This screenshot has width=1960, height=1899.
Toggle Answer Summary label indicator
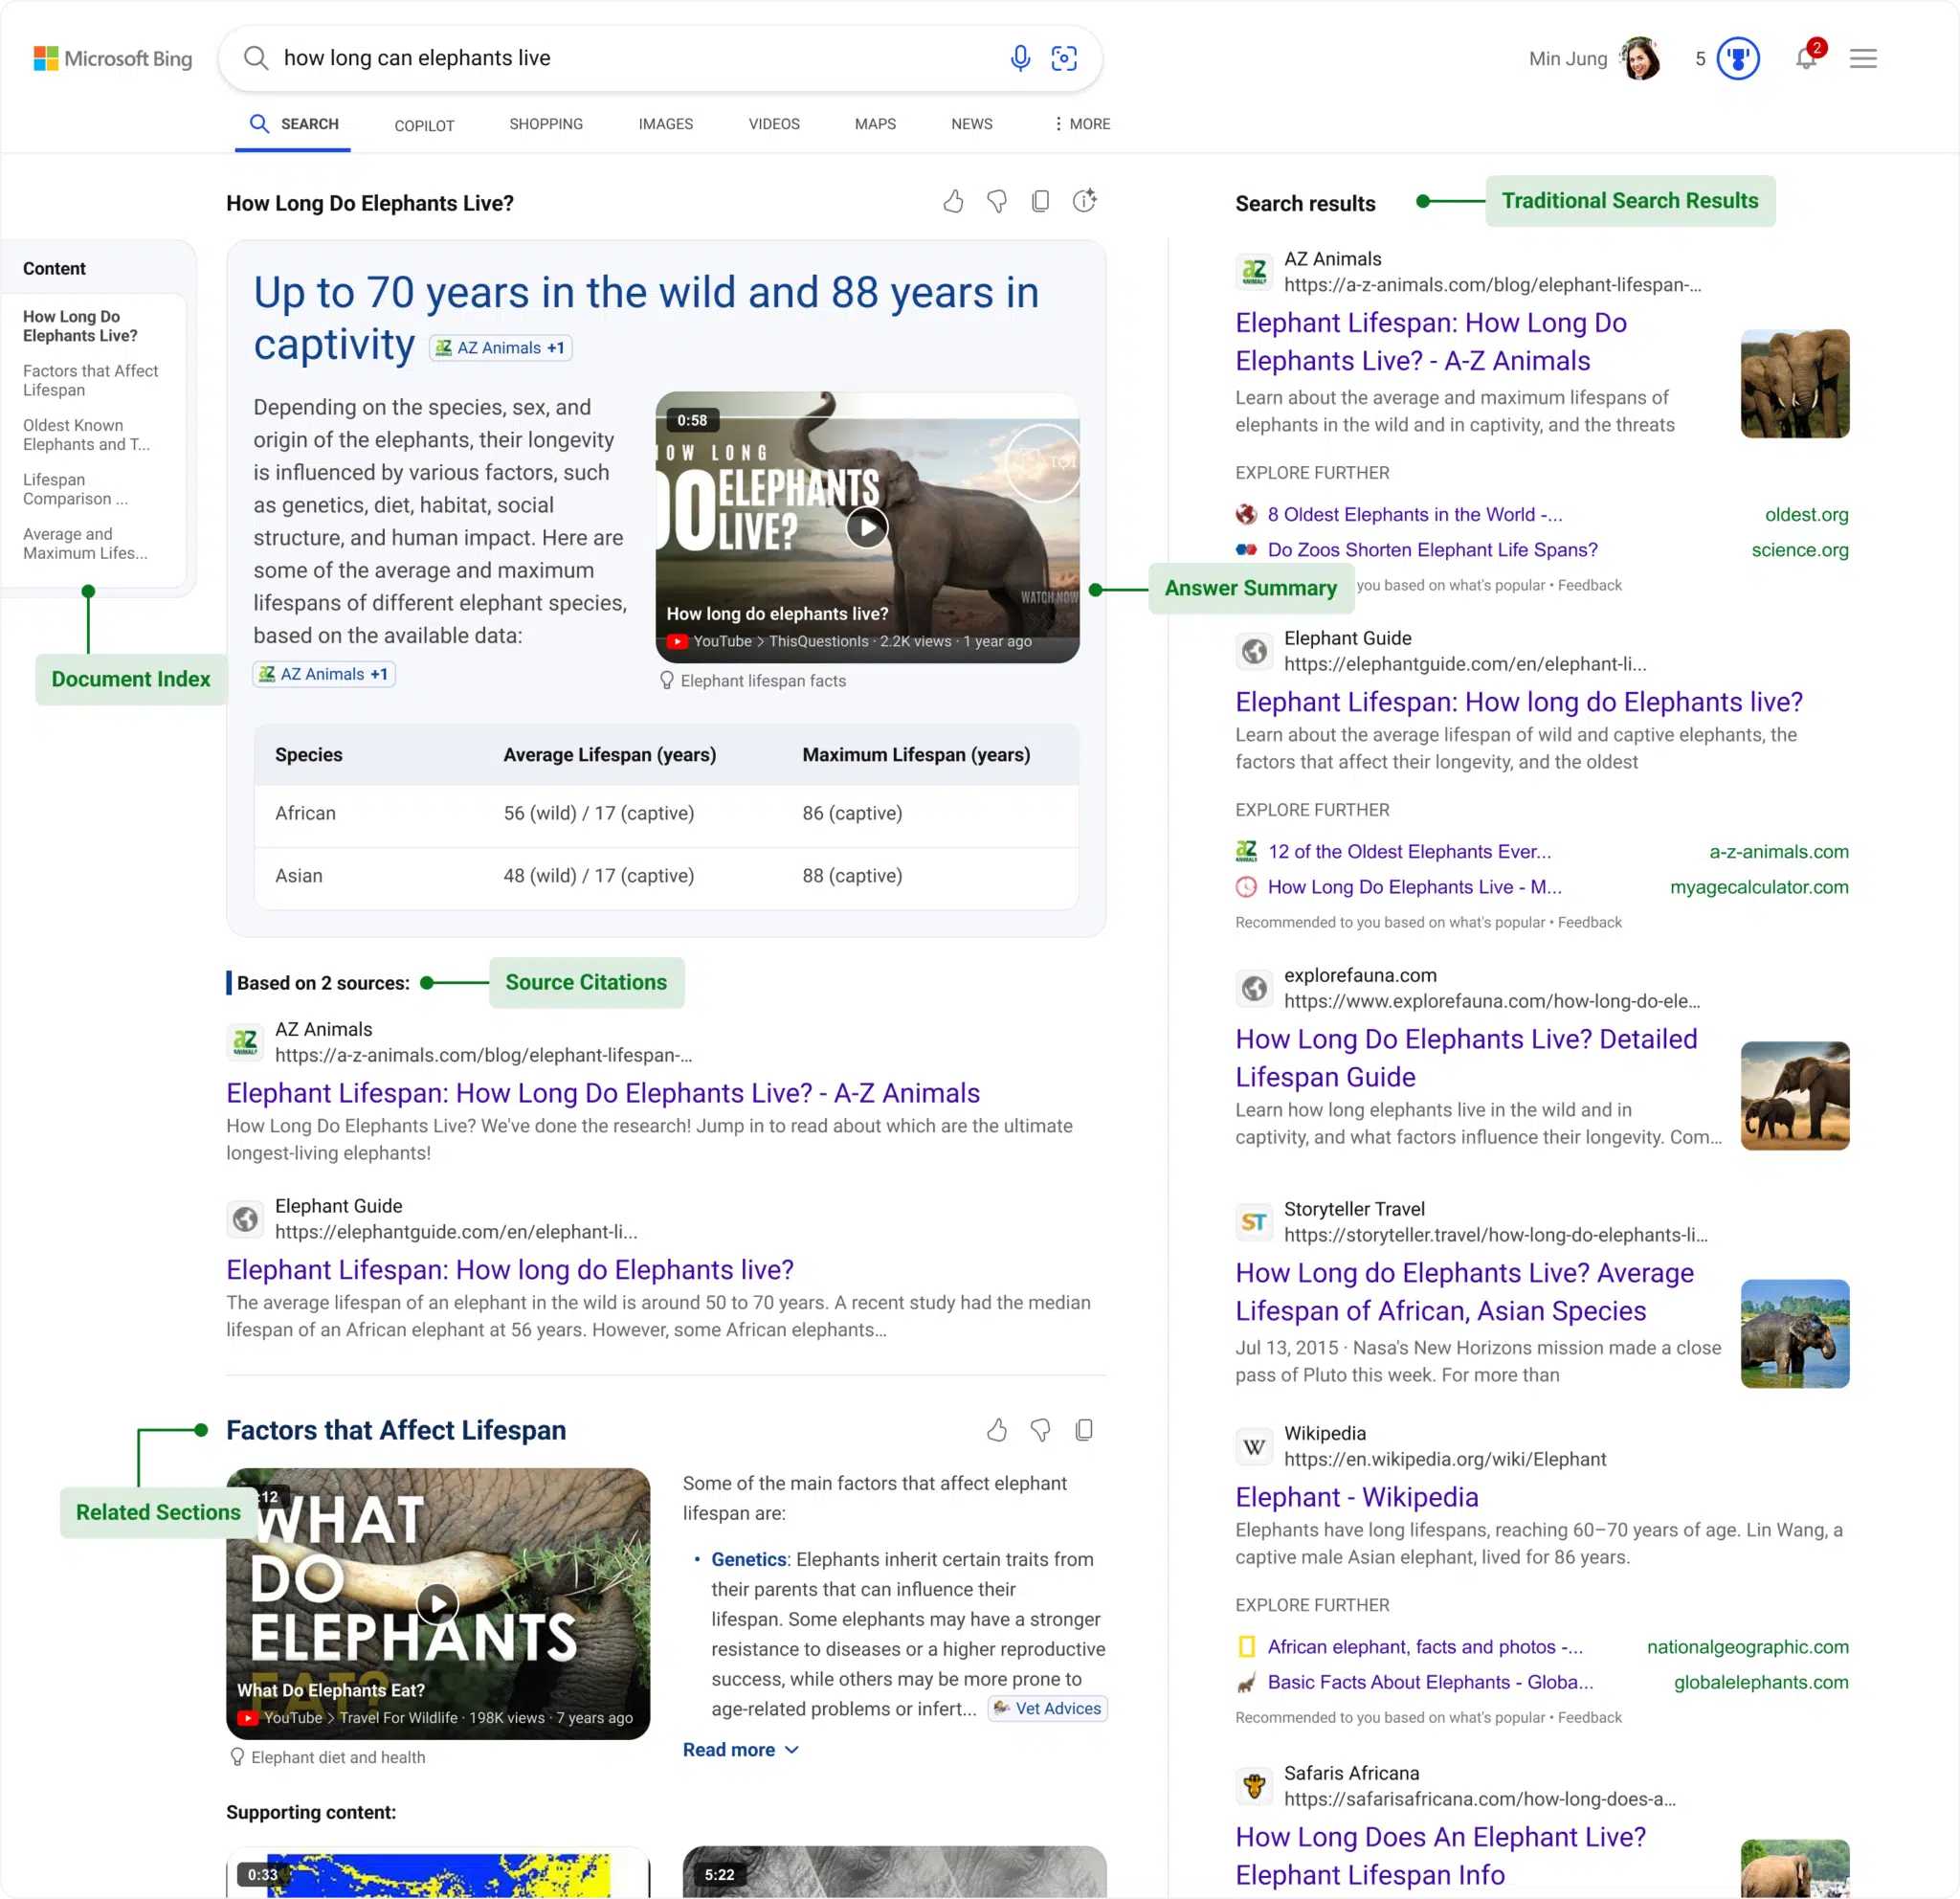coord(1251,587)
